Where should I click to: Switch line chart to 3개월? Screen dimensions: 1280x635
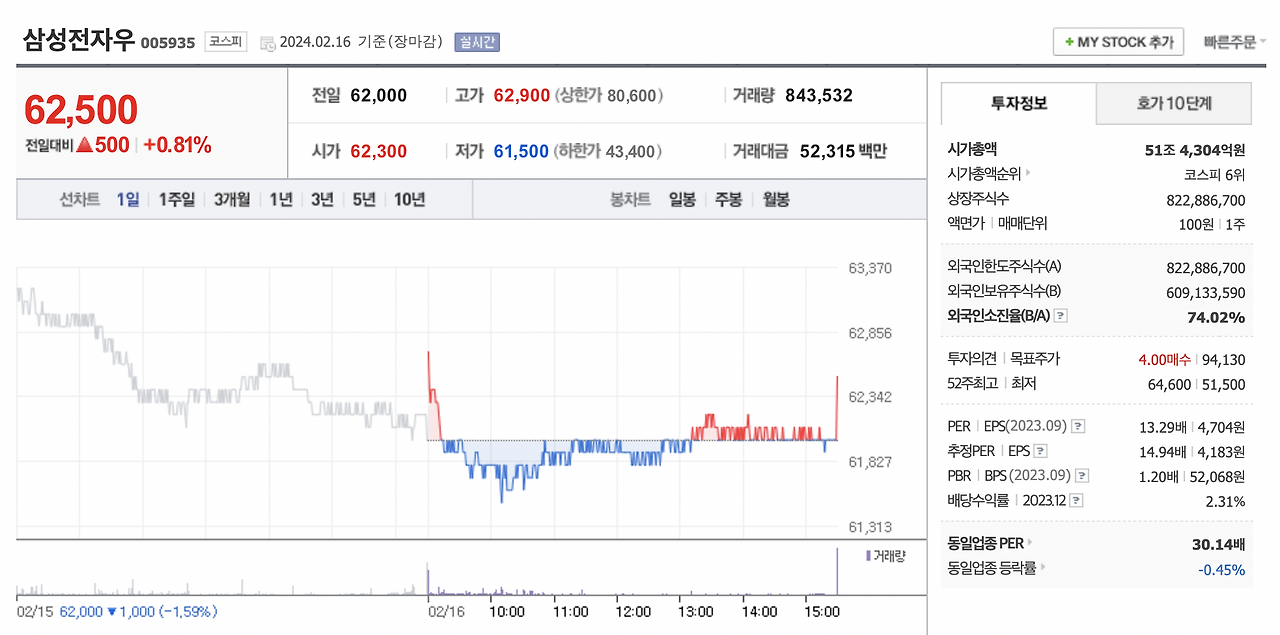pos(232,199)
